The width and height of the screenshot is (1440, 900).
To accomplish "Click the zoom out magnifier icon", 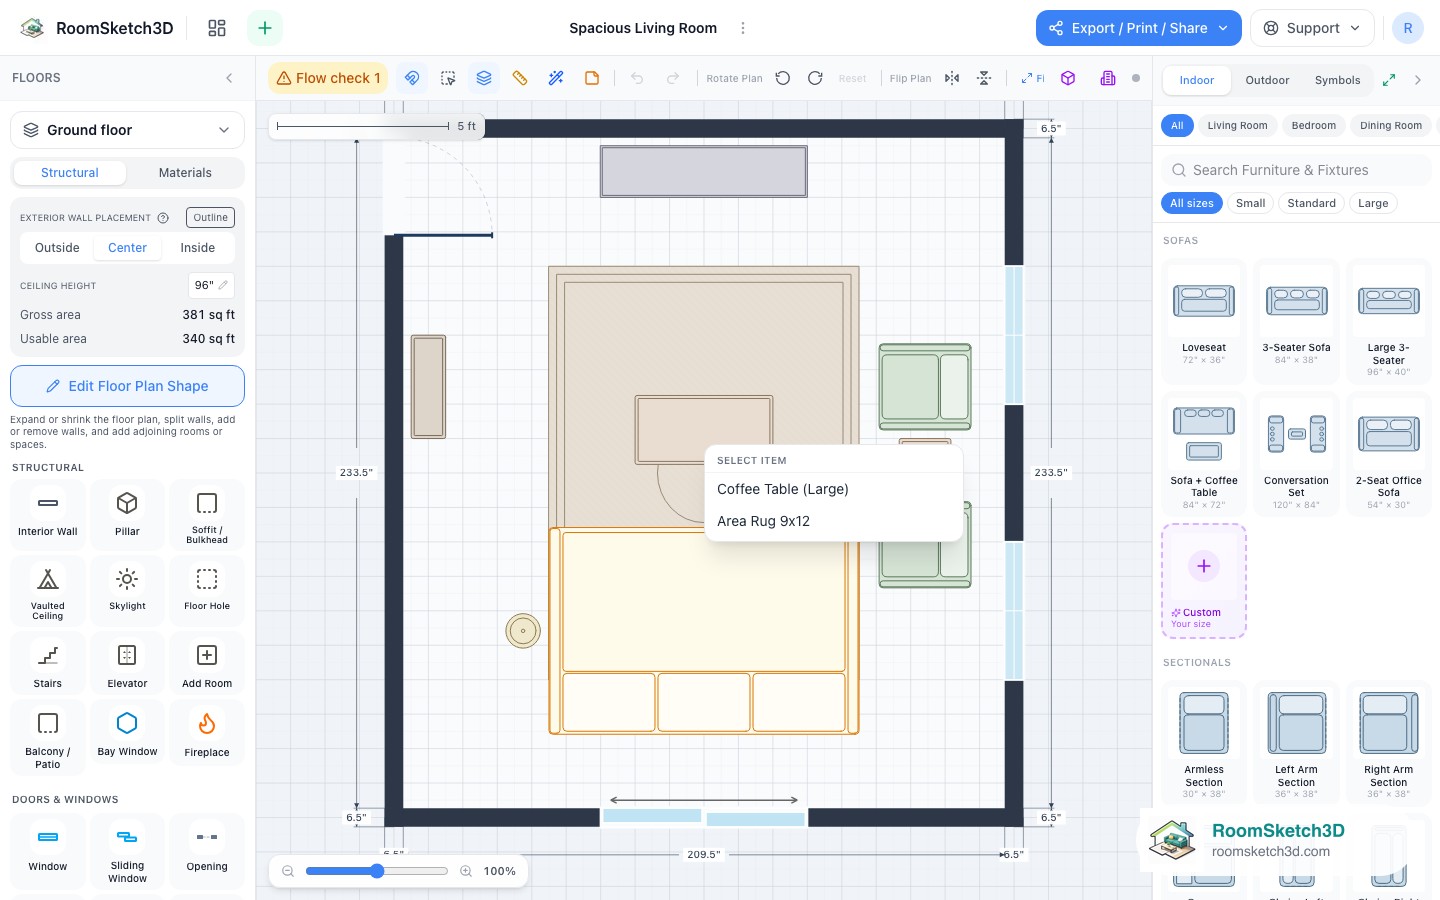I will pyautogui.click(x=288, y=871).
